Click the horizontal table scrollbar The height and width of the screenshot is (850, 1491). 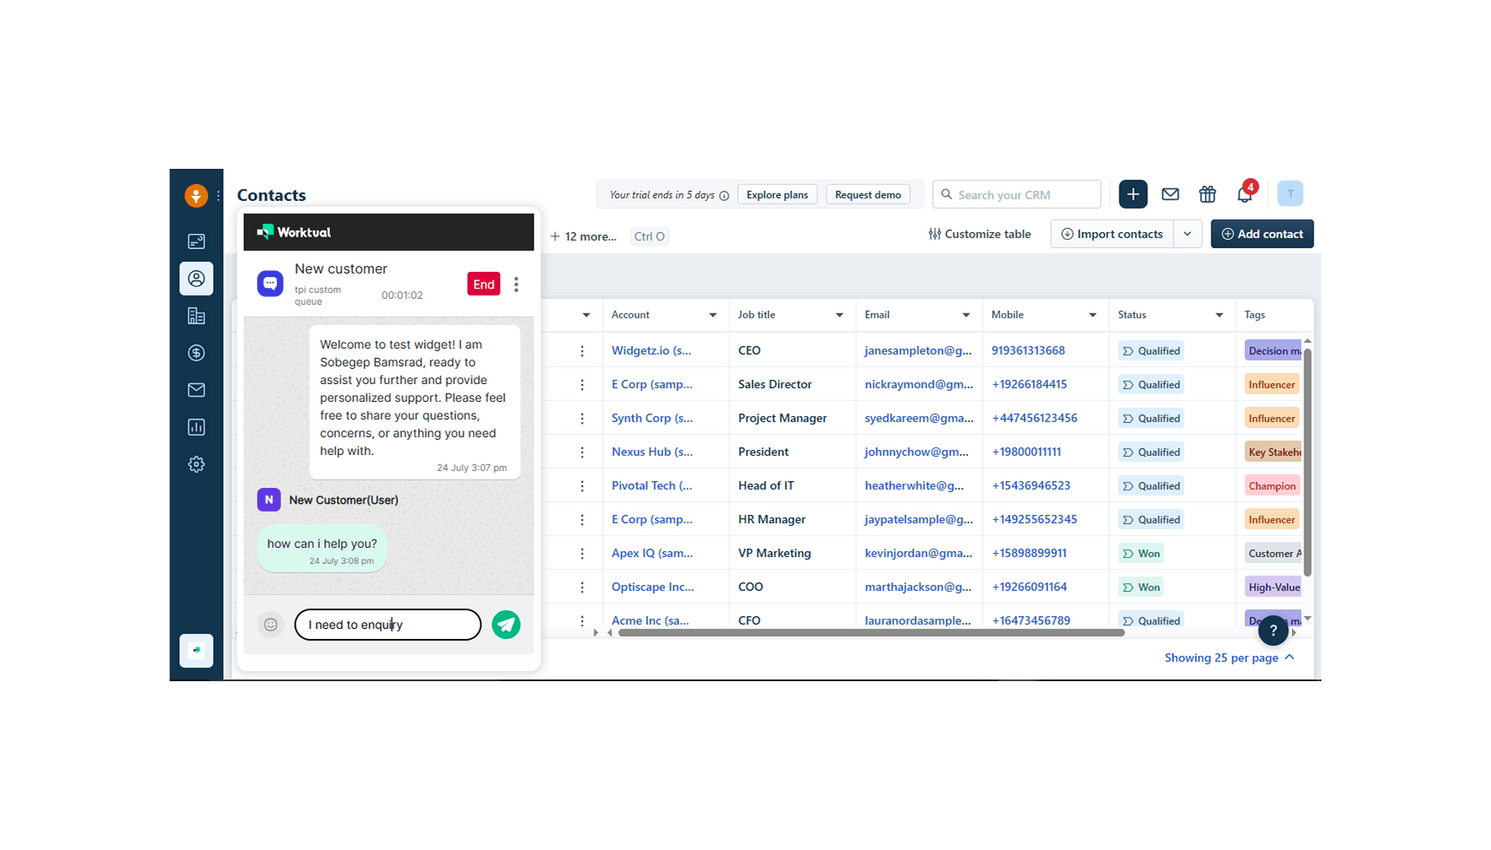coord(871,632)
